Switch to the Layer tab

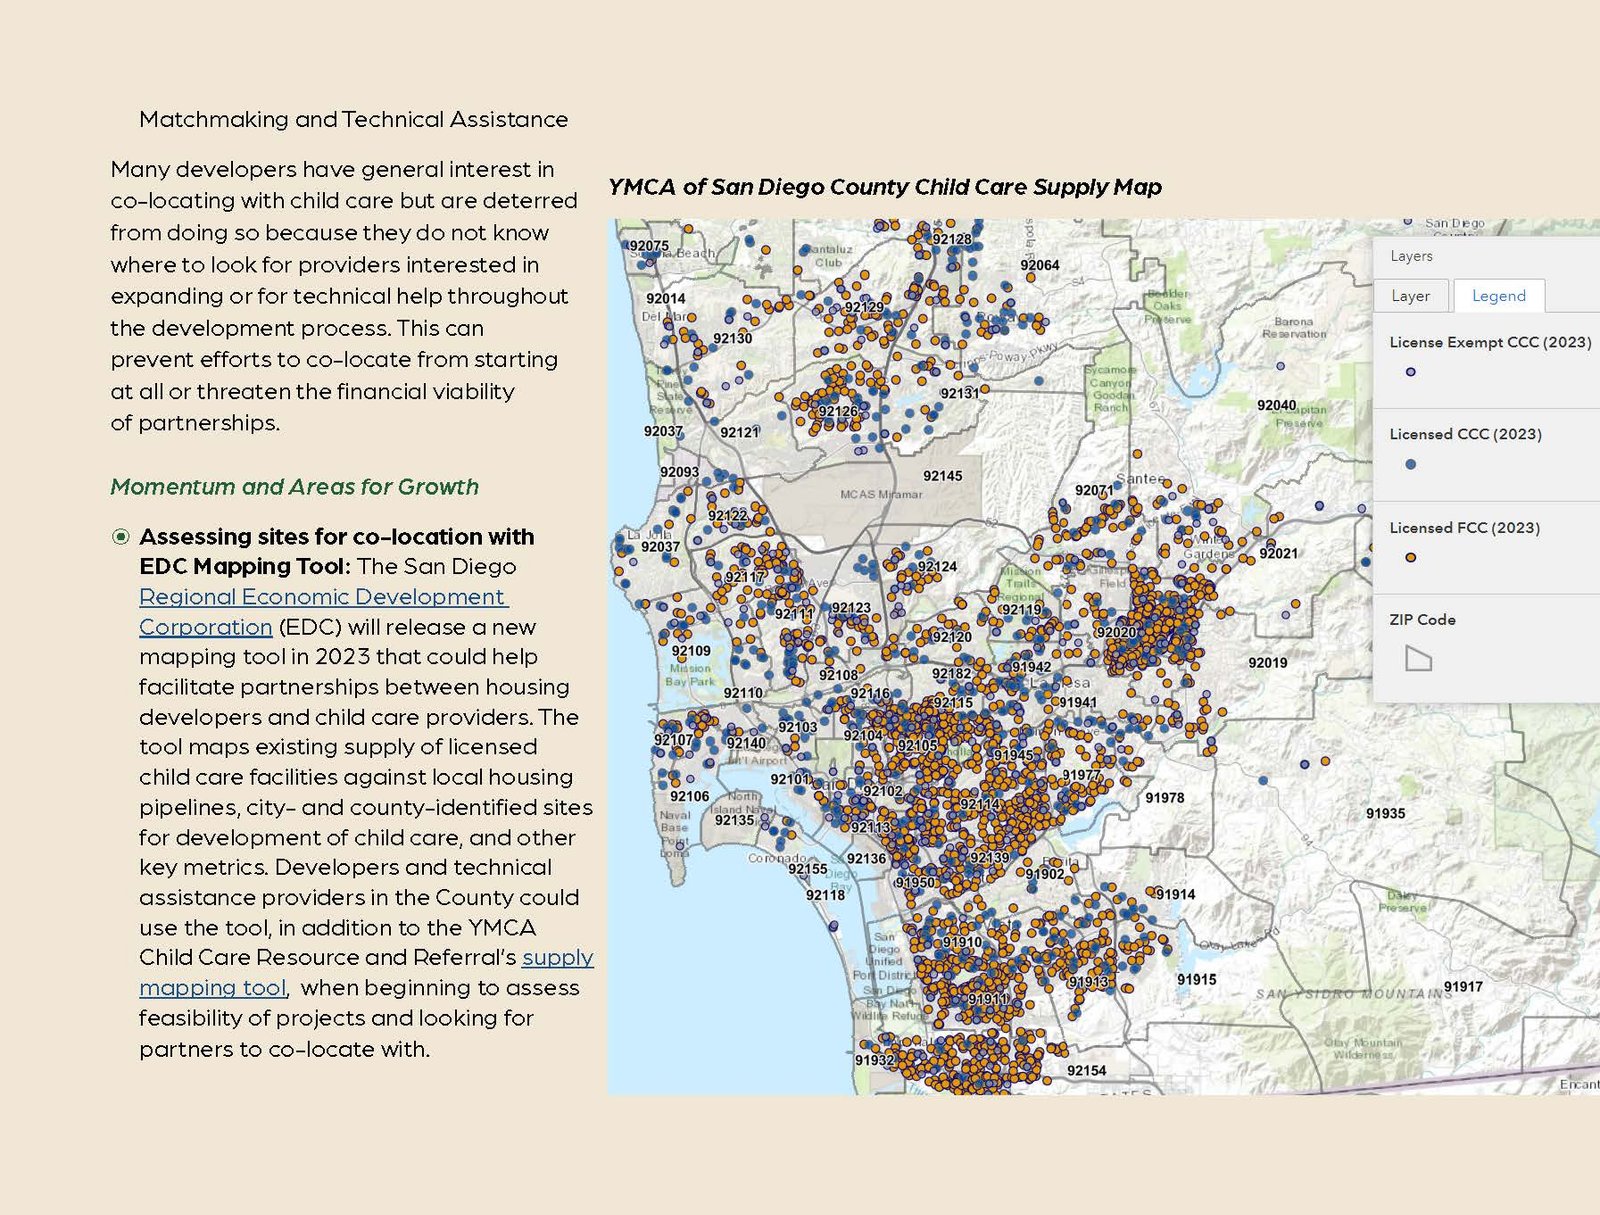point(1410,296)
